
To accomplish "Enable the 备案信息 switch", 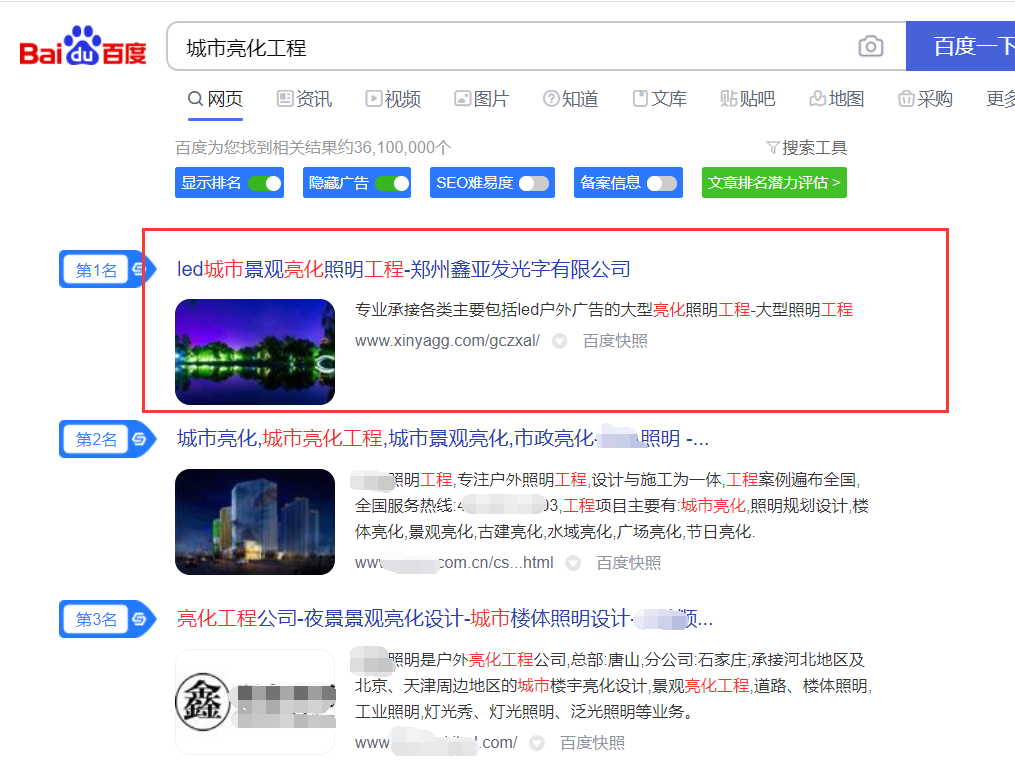I will click(x=662, y=183).
